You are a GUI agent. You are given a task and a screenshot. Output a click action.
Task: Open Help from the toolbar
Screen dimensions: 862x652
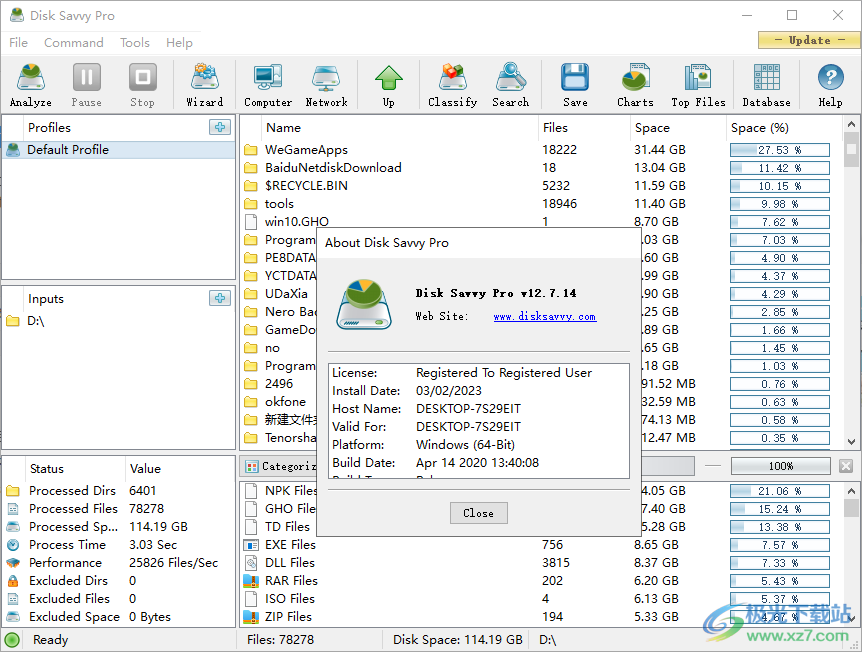tap(830, 85)
